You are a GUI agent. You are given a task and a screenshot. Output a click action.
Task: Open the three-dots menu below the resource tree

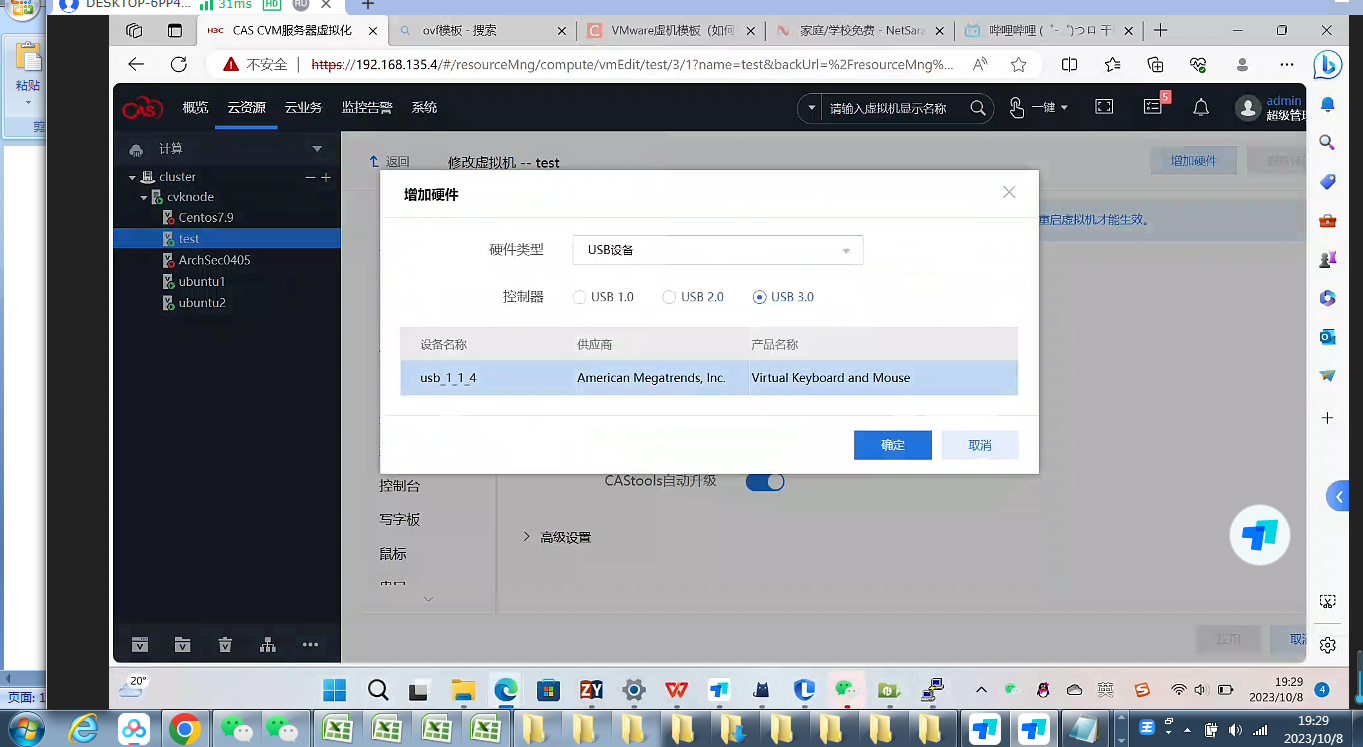pos(310,645)
